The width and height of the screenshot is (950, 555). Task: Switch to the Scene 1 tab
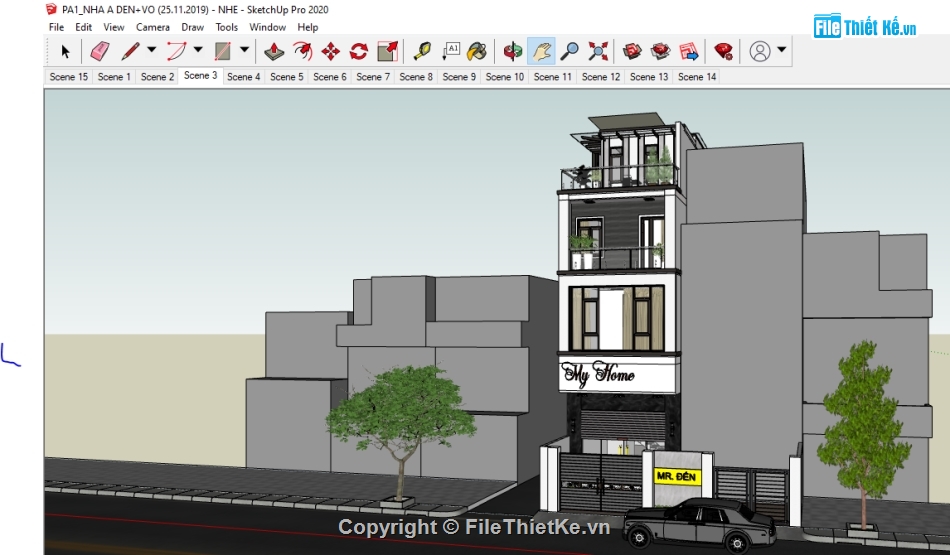coord(114,77)
